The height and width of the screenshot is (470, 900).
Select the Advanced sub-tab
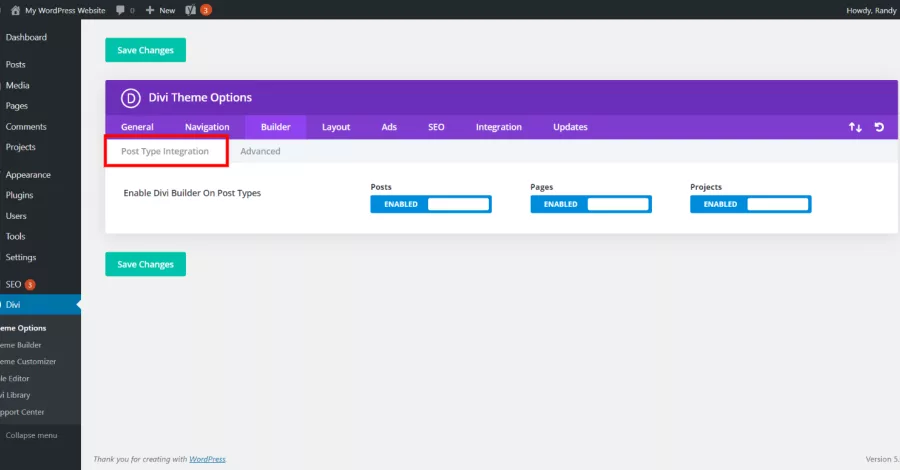coord(261,152)
